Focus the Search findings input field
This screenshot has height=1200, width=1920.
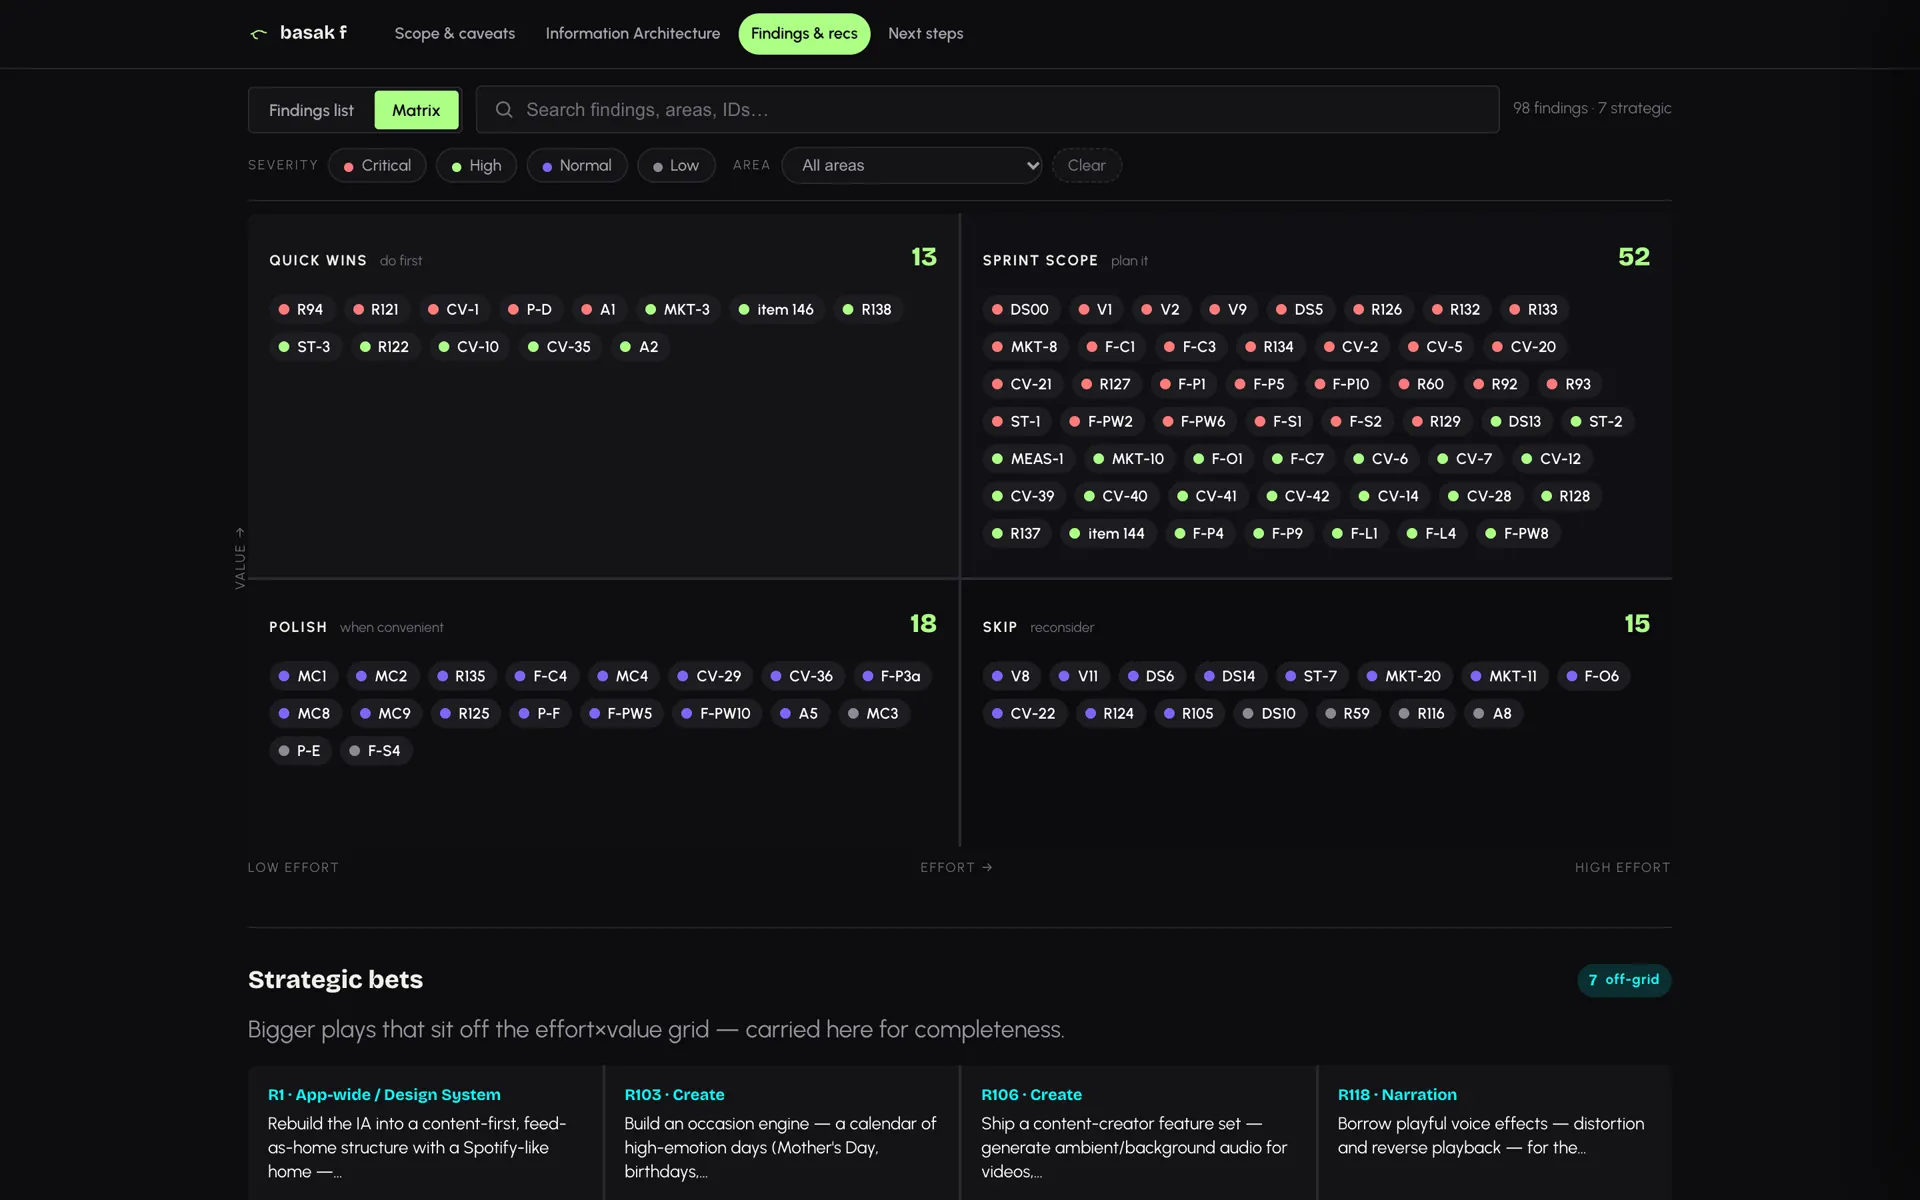tap(988, 110)
